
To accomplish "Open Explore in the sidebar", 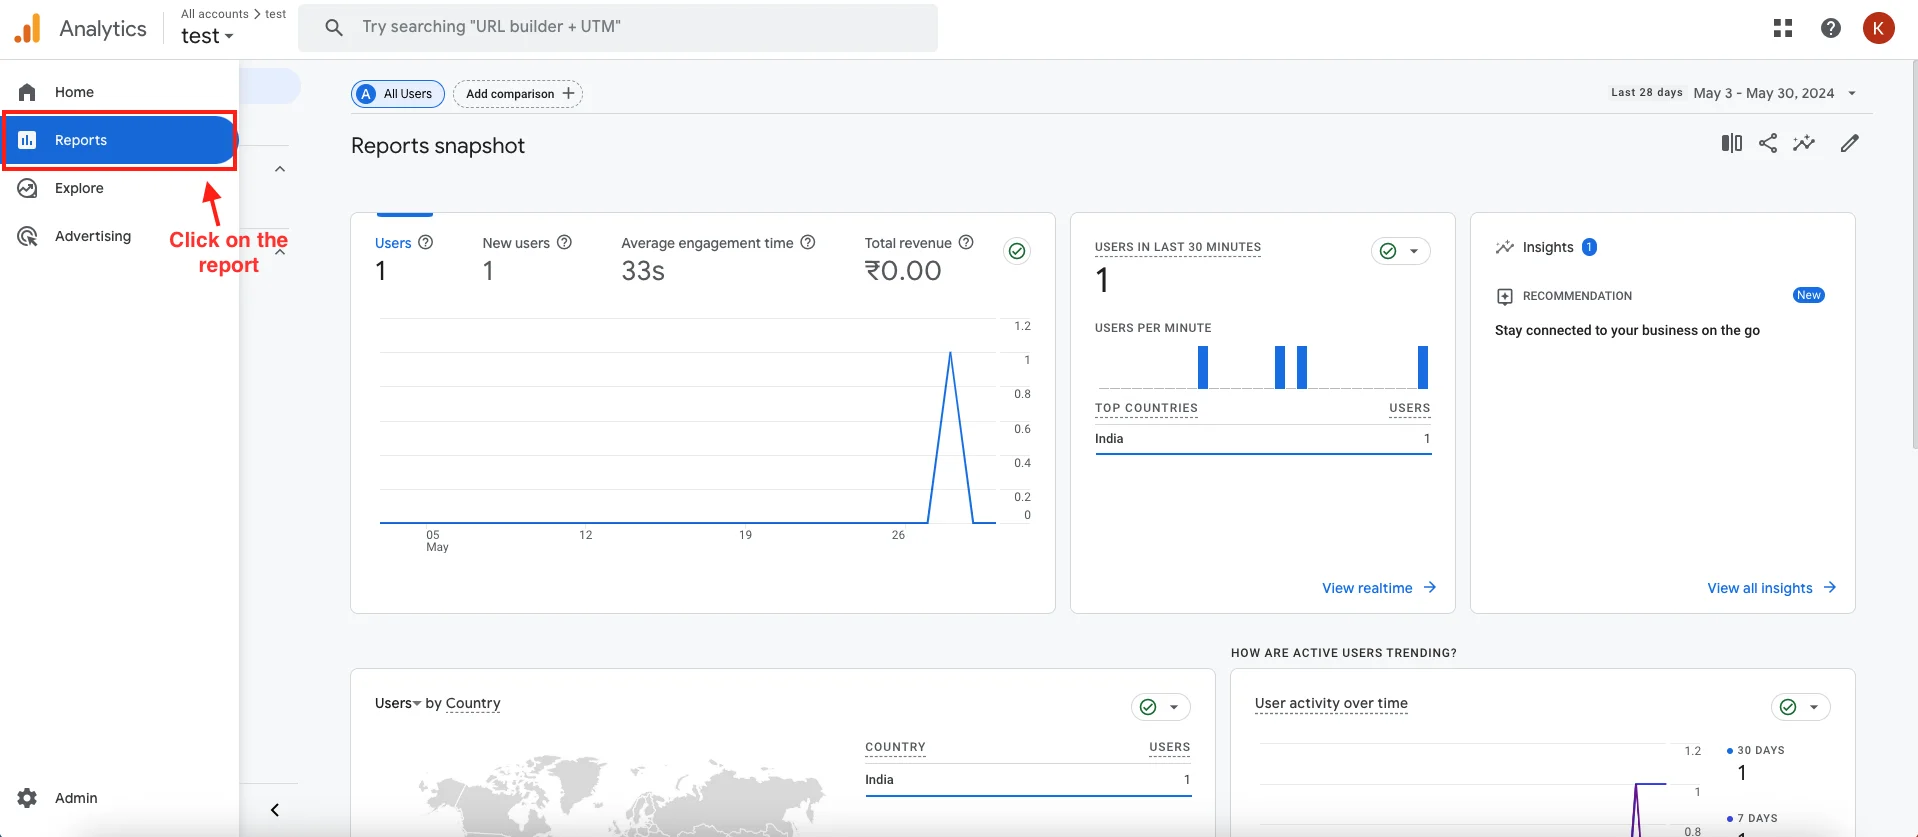I will 79,188.
